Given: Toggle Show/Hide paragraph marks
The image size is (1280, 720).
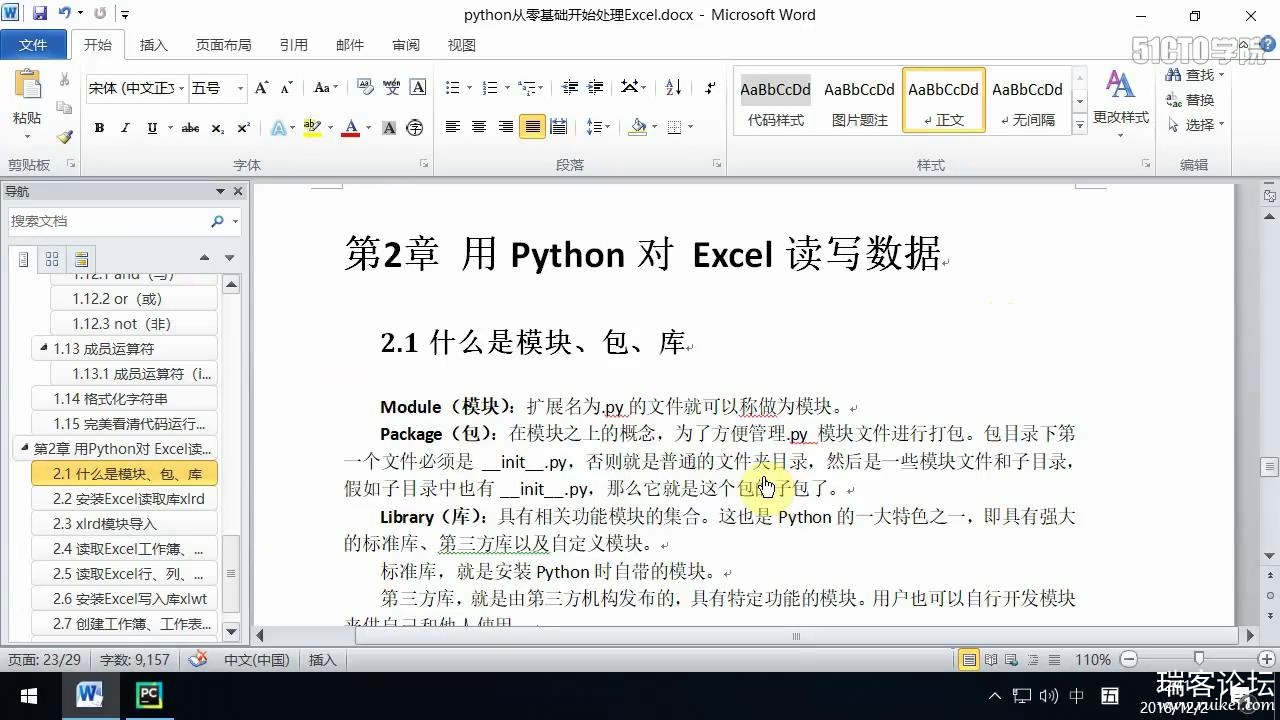Looking at the screenshot, I should [710, 88].
